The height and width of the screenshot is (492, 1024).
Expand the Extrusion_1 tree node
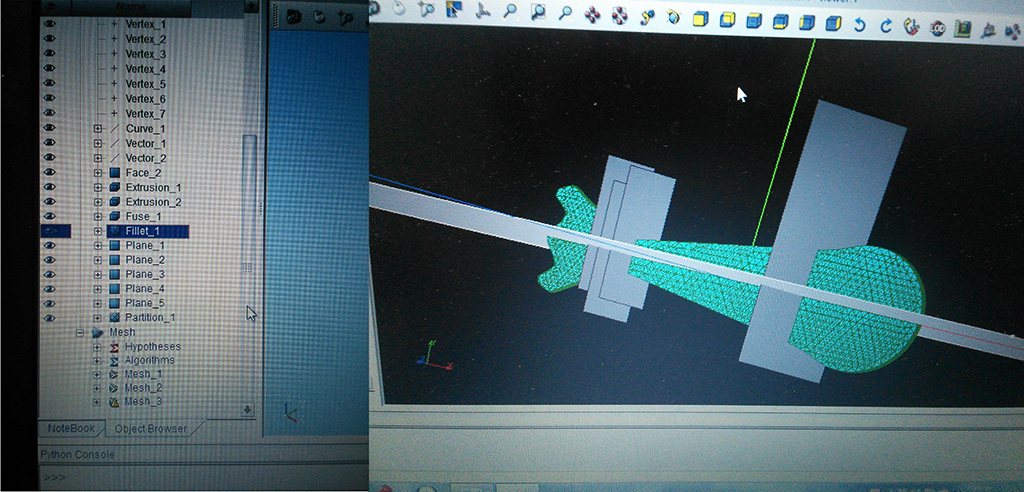[x=98, y=188]
